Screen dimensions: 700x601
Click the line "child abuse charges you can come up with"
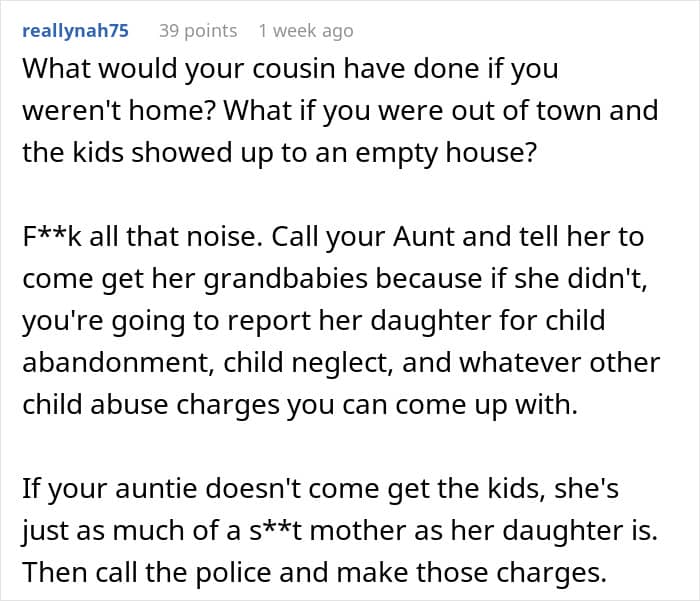tap(300, 405)
